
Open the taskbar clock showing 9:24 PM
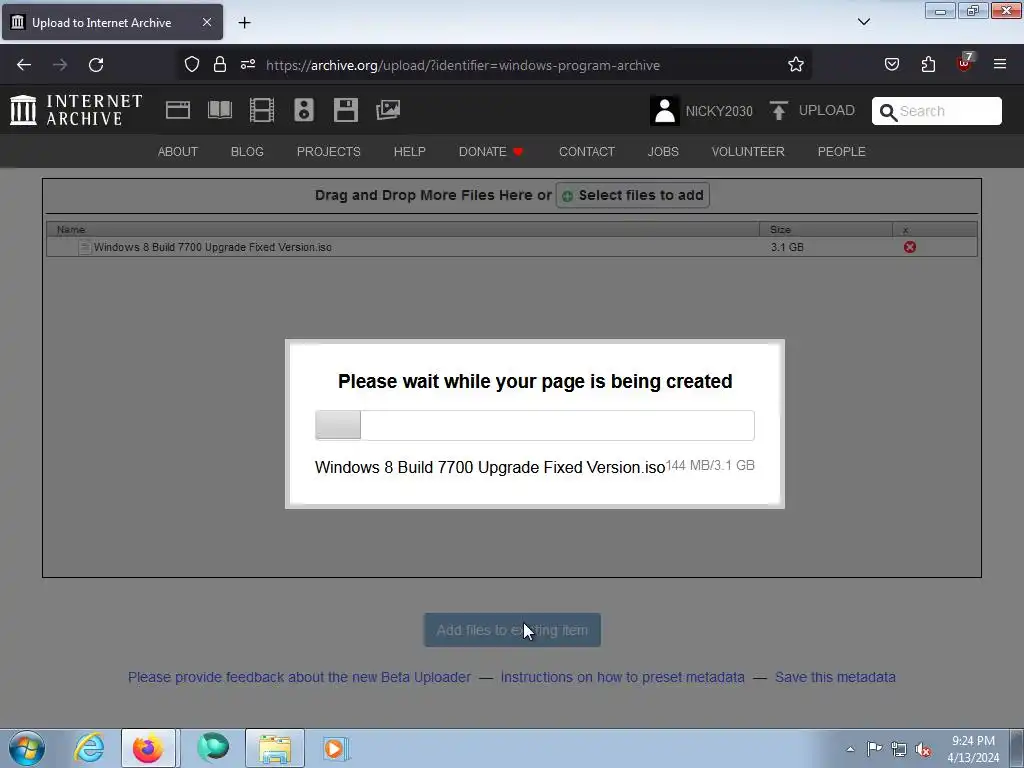click(973, 749)
